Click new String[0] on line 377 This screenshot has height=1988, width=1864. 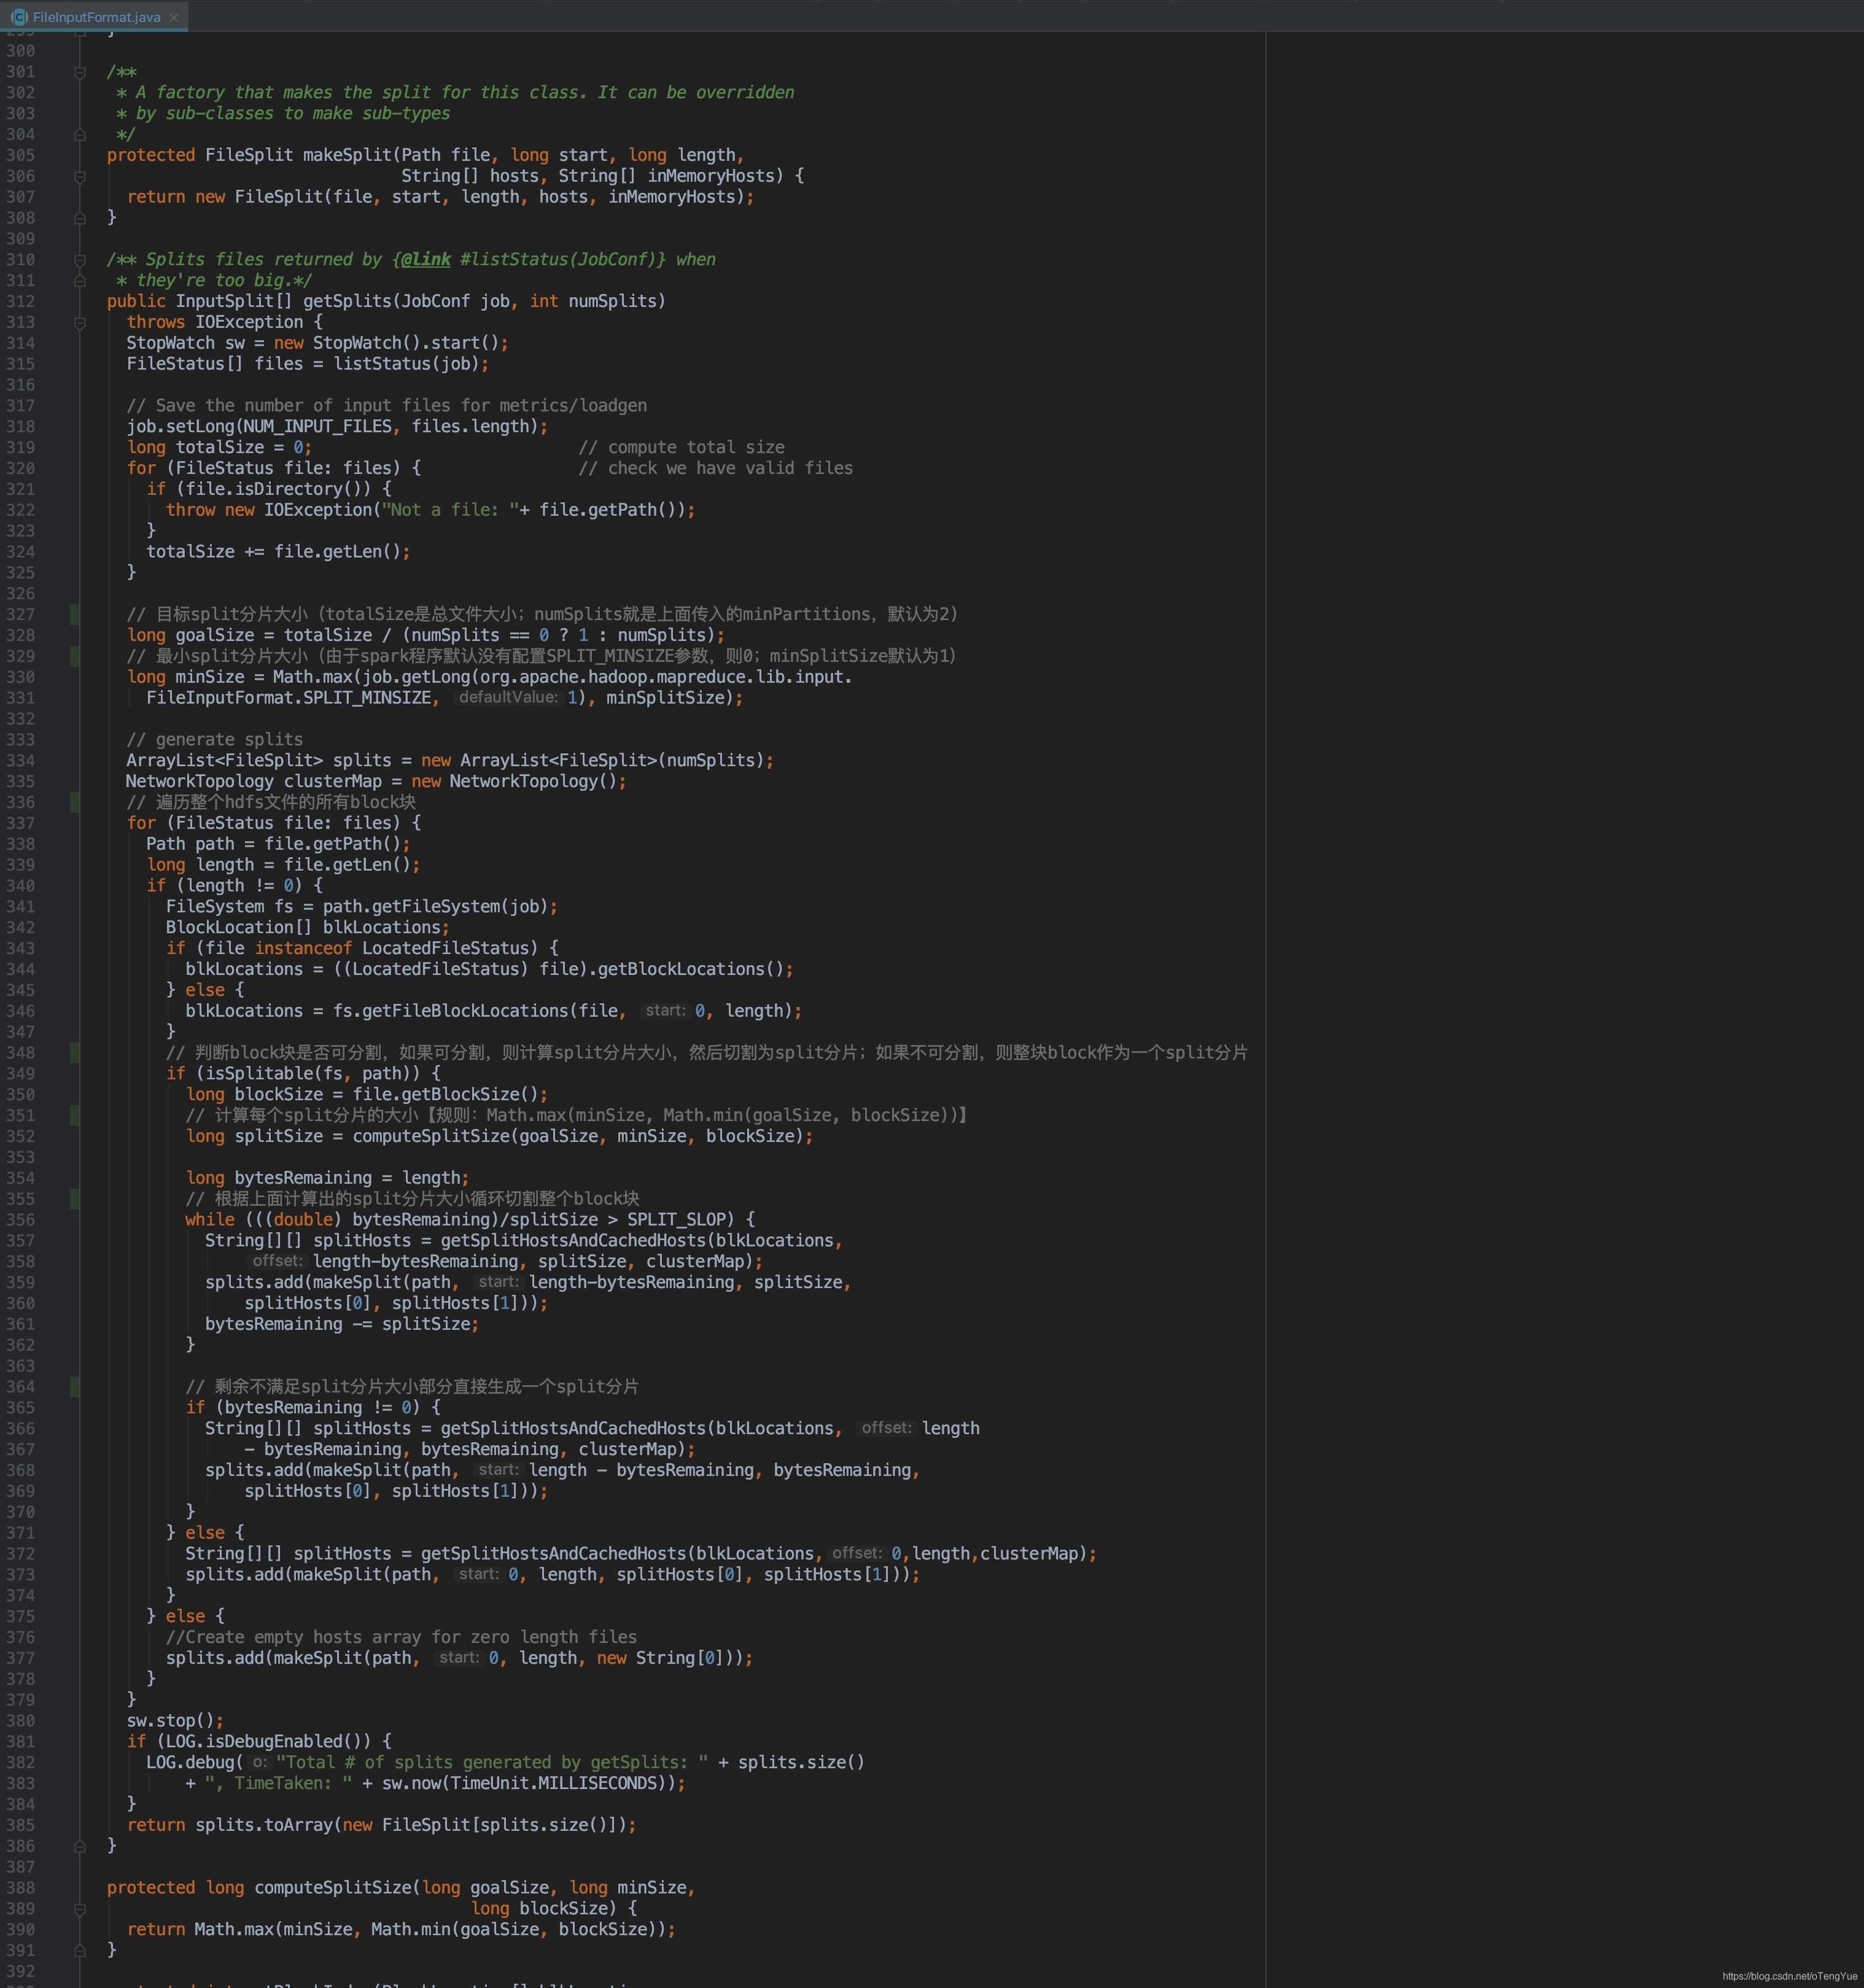point(661,1658)
